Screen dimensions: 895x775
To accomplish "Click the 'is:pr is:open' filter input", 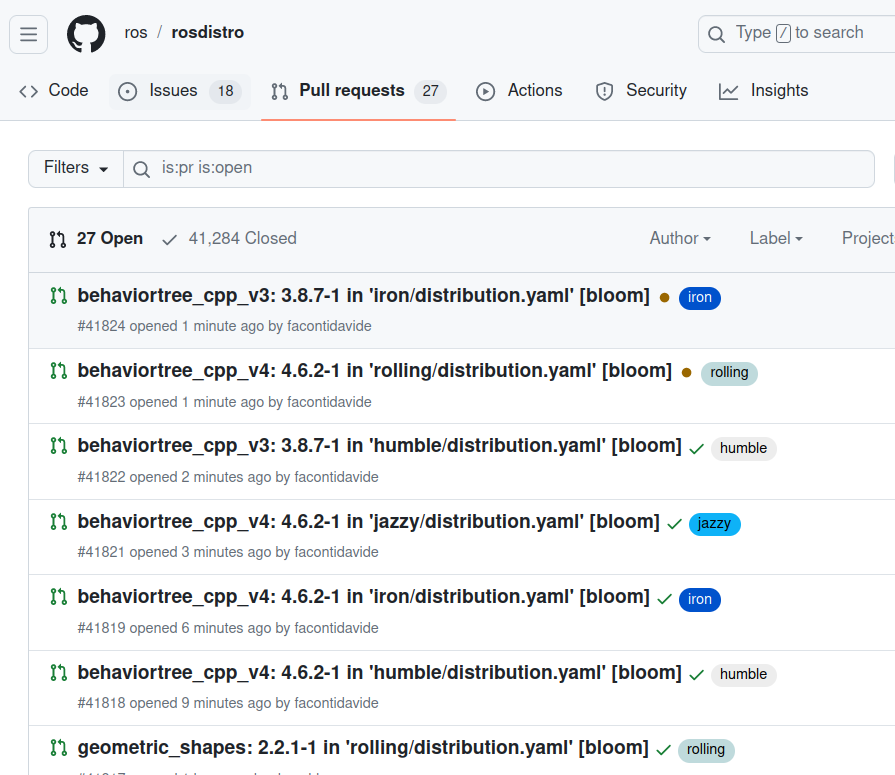I will click(x=499, y=169).
